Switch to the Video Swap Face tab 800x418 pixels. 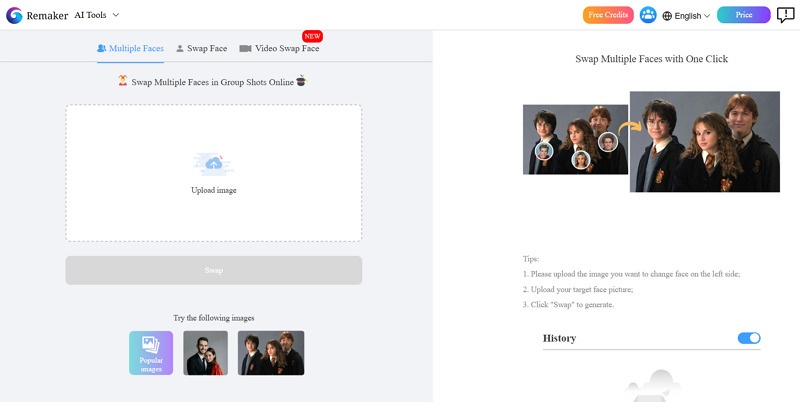pos(280,48)
